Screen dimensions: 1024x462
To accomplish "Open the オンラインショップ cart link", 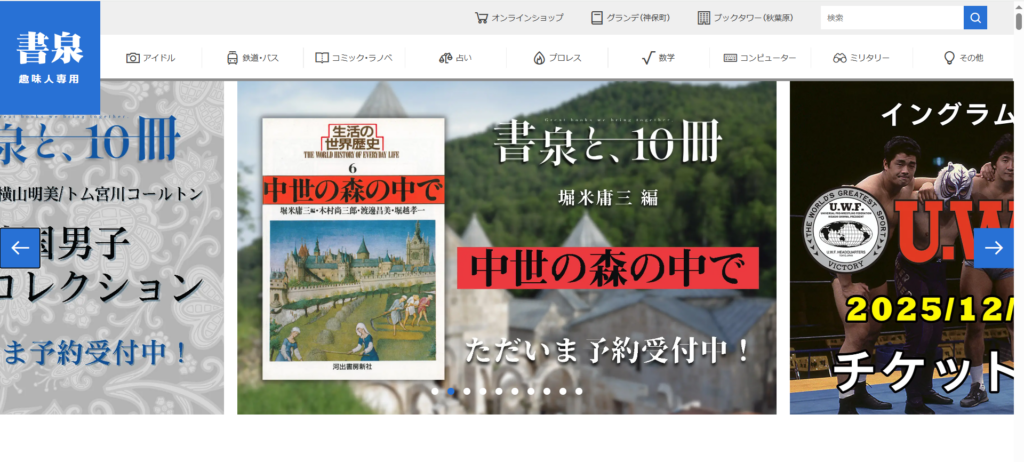I will [519, 18].
